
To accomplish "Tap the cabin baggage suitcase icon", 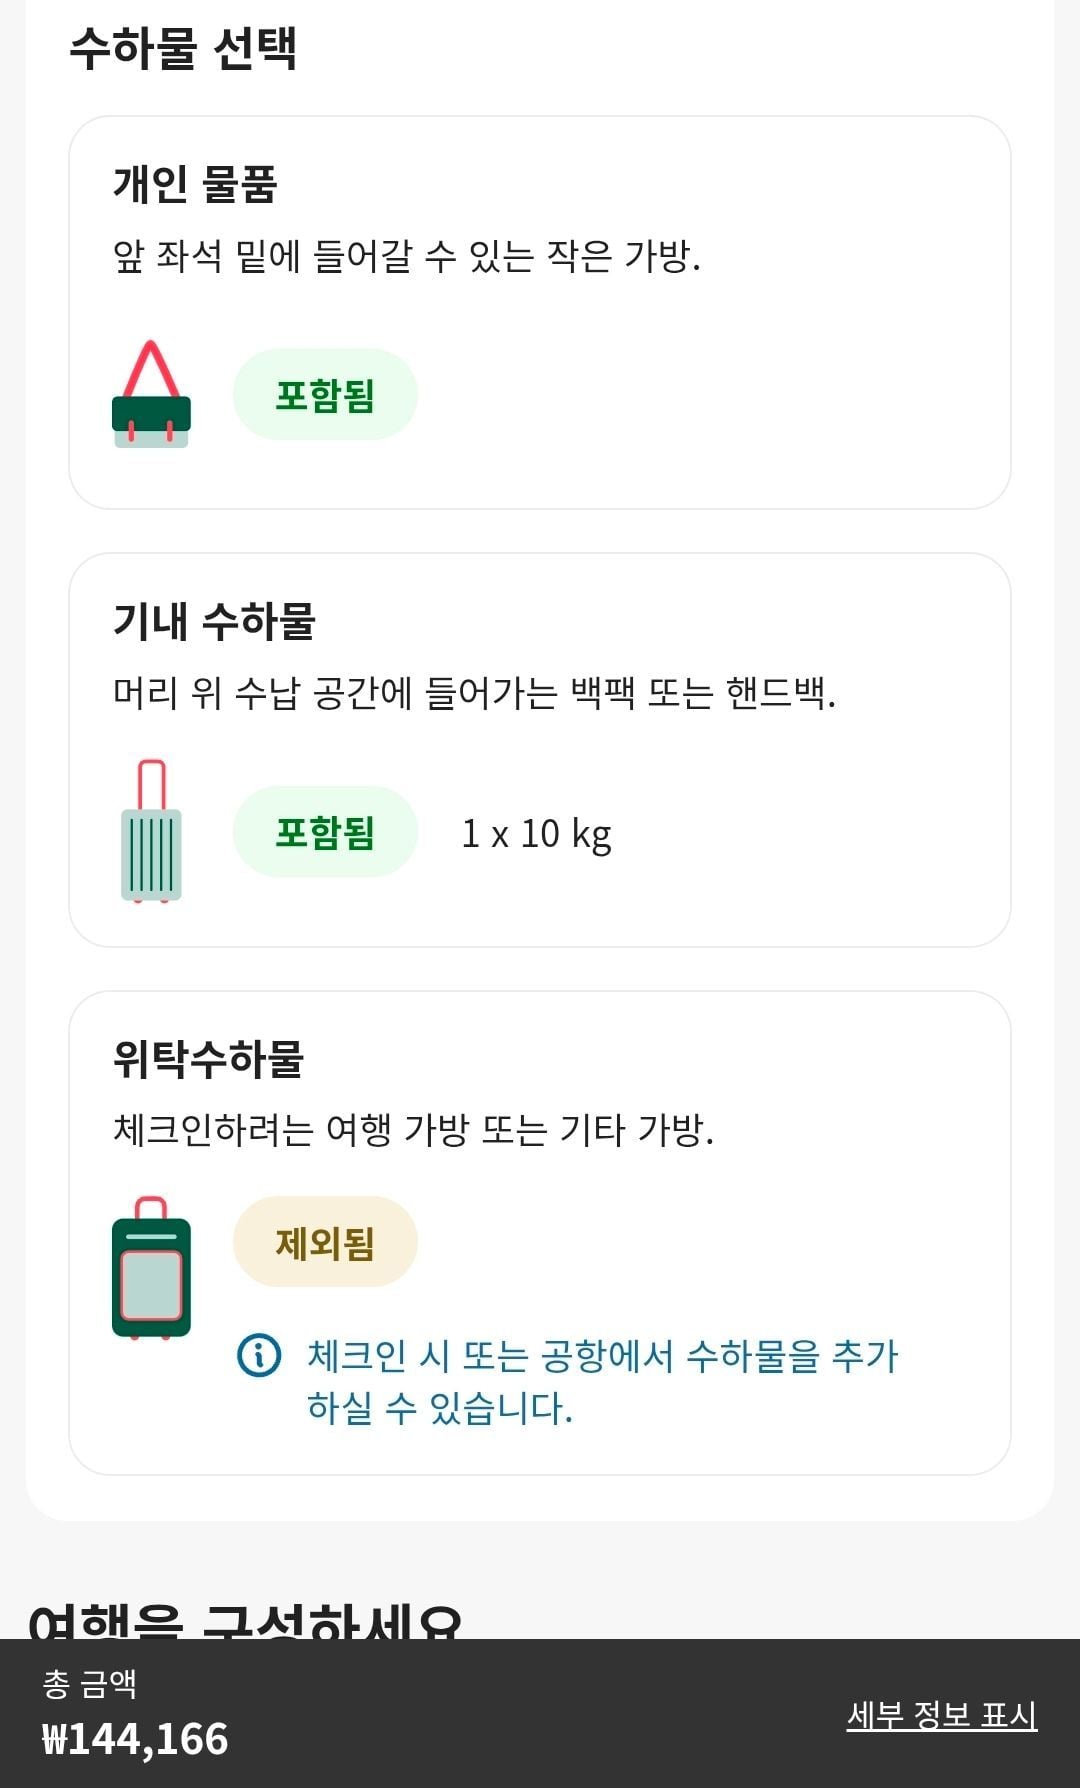I will click(x=151, y=832).
